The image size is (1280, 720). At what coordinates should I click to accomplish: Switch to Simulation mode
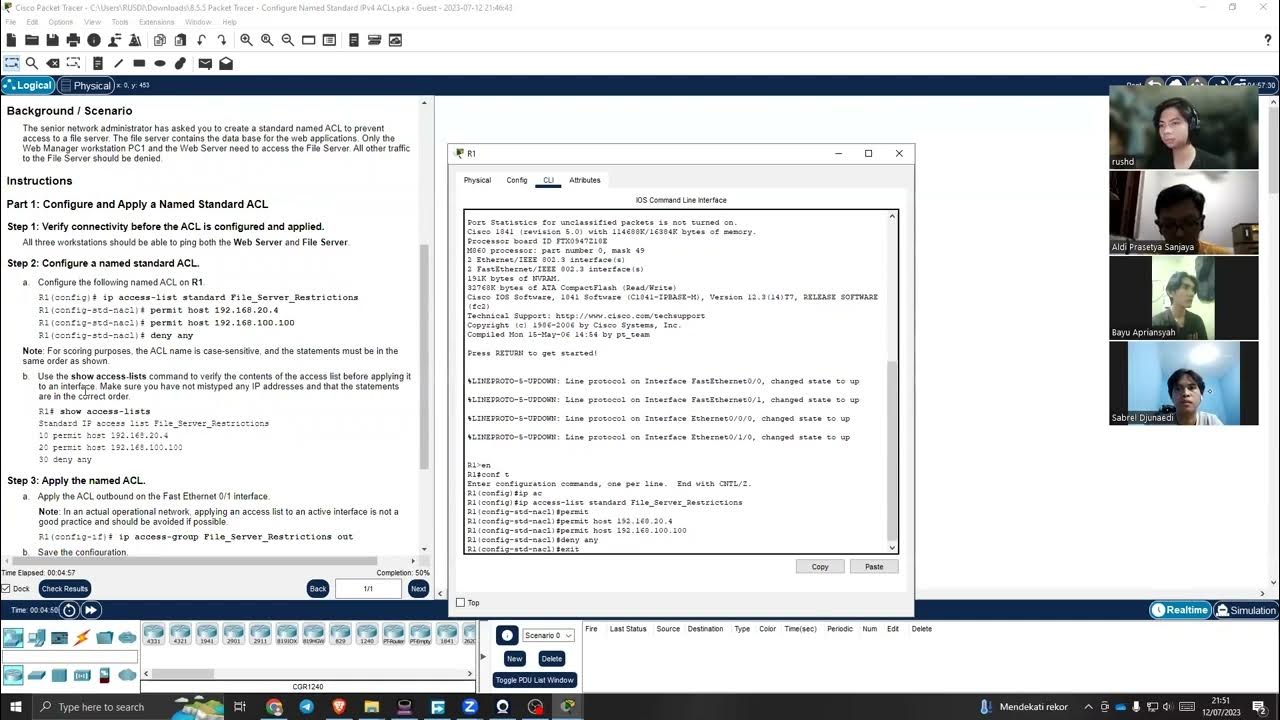pyautogui.click(x=1245, y=610)
